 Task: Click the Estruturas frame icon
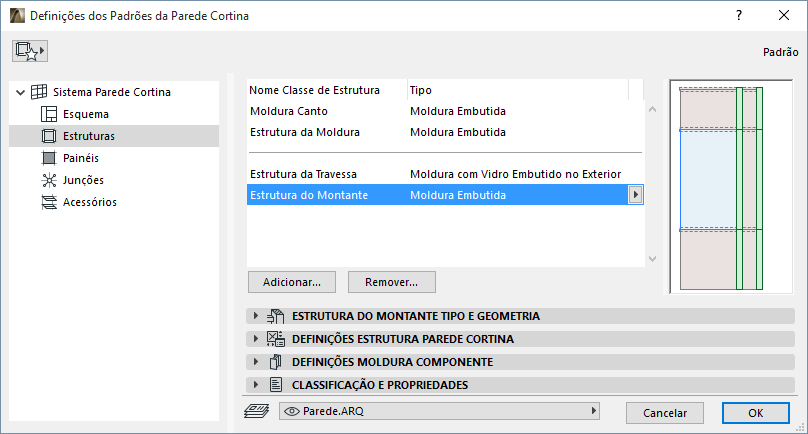[x=49, y=136]
